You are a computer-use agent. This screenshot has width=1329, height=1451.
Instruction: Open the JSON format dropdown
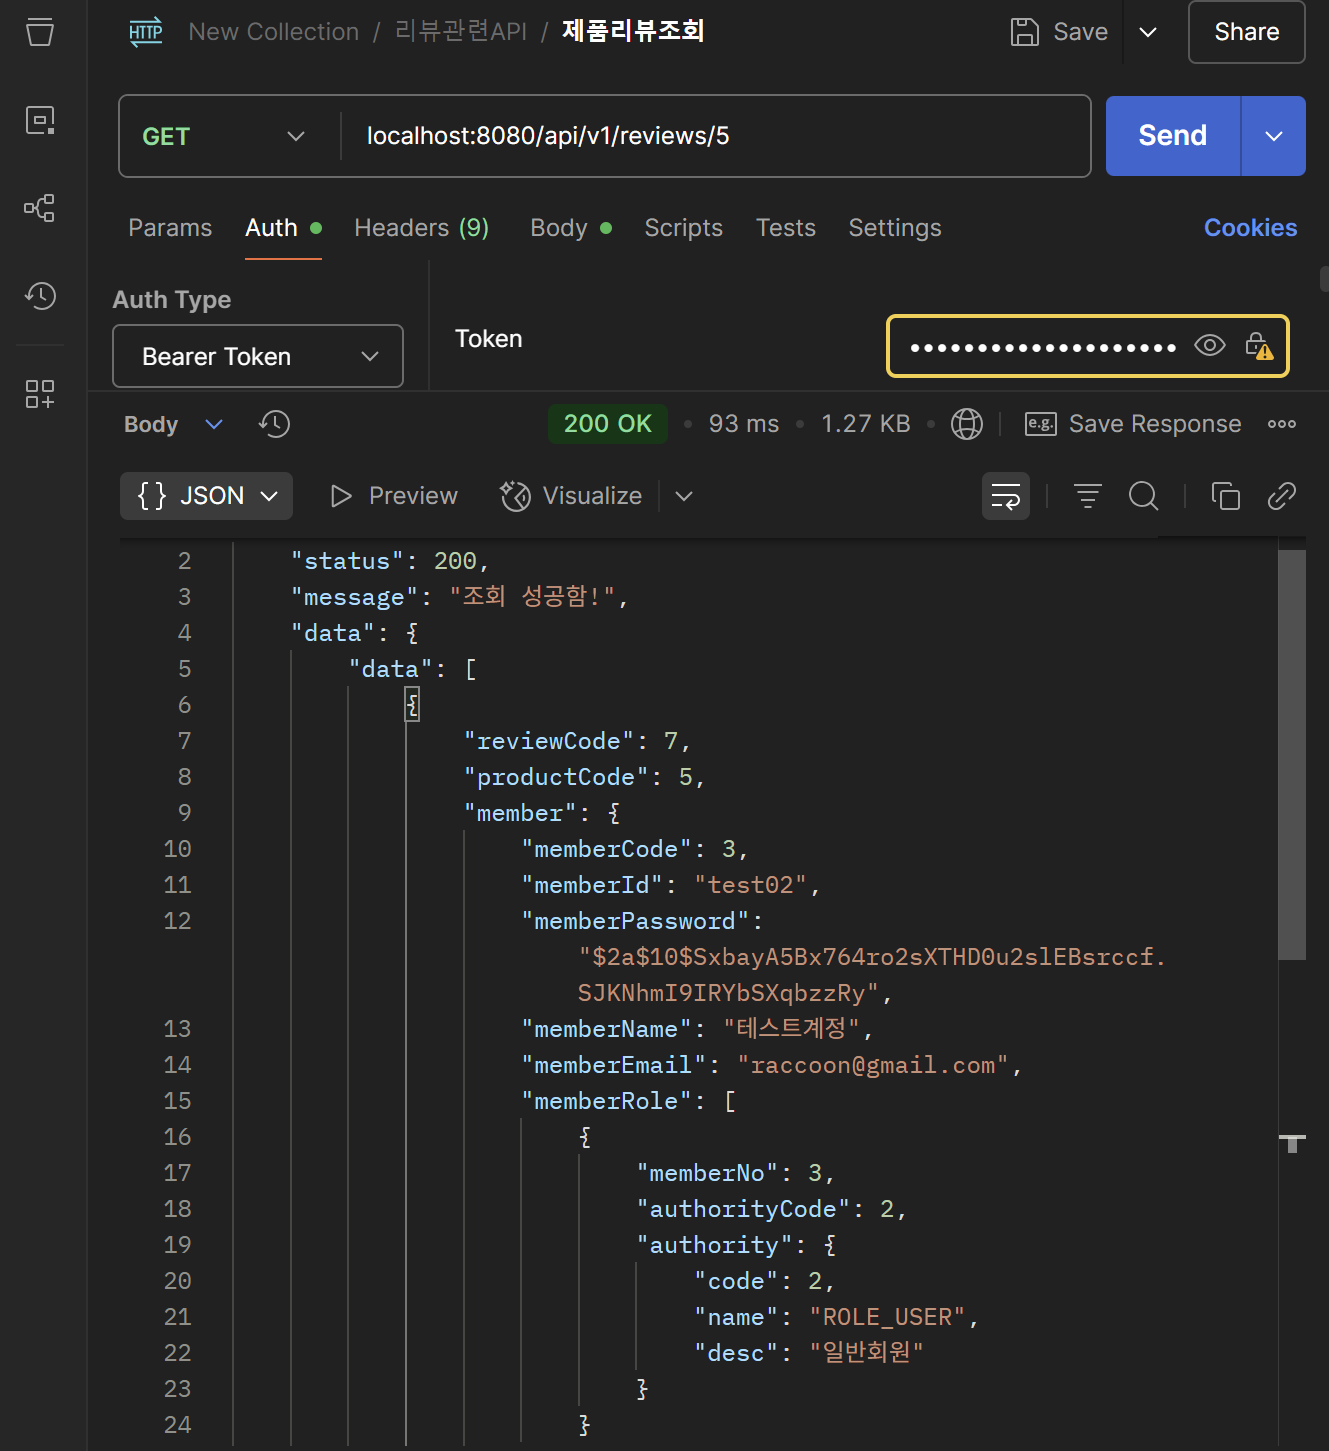tap(206, 496)
